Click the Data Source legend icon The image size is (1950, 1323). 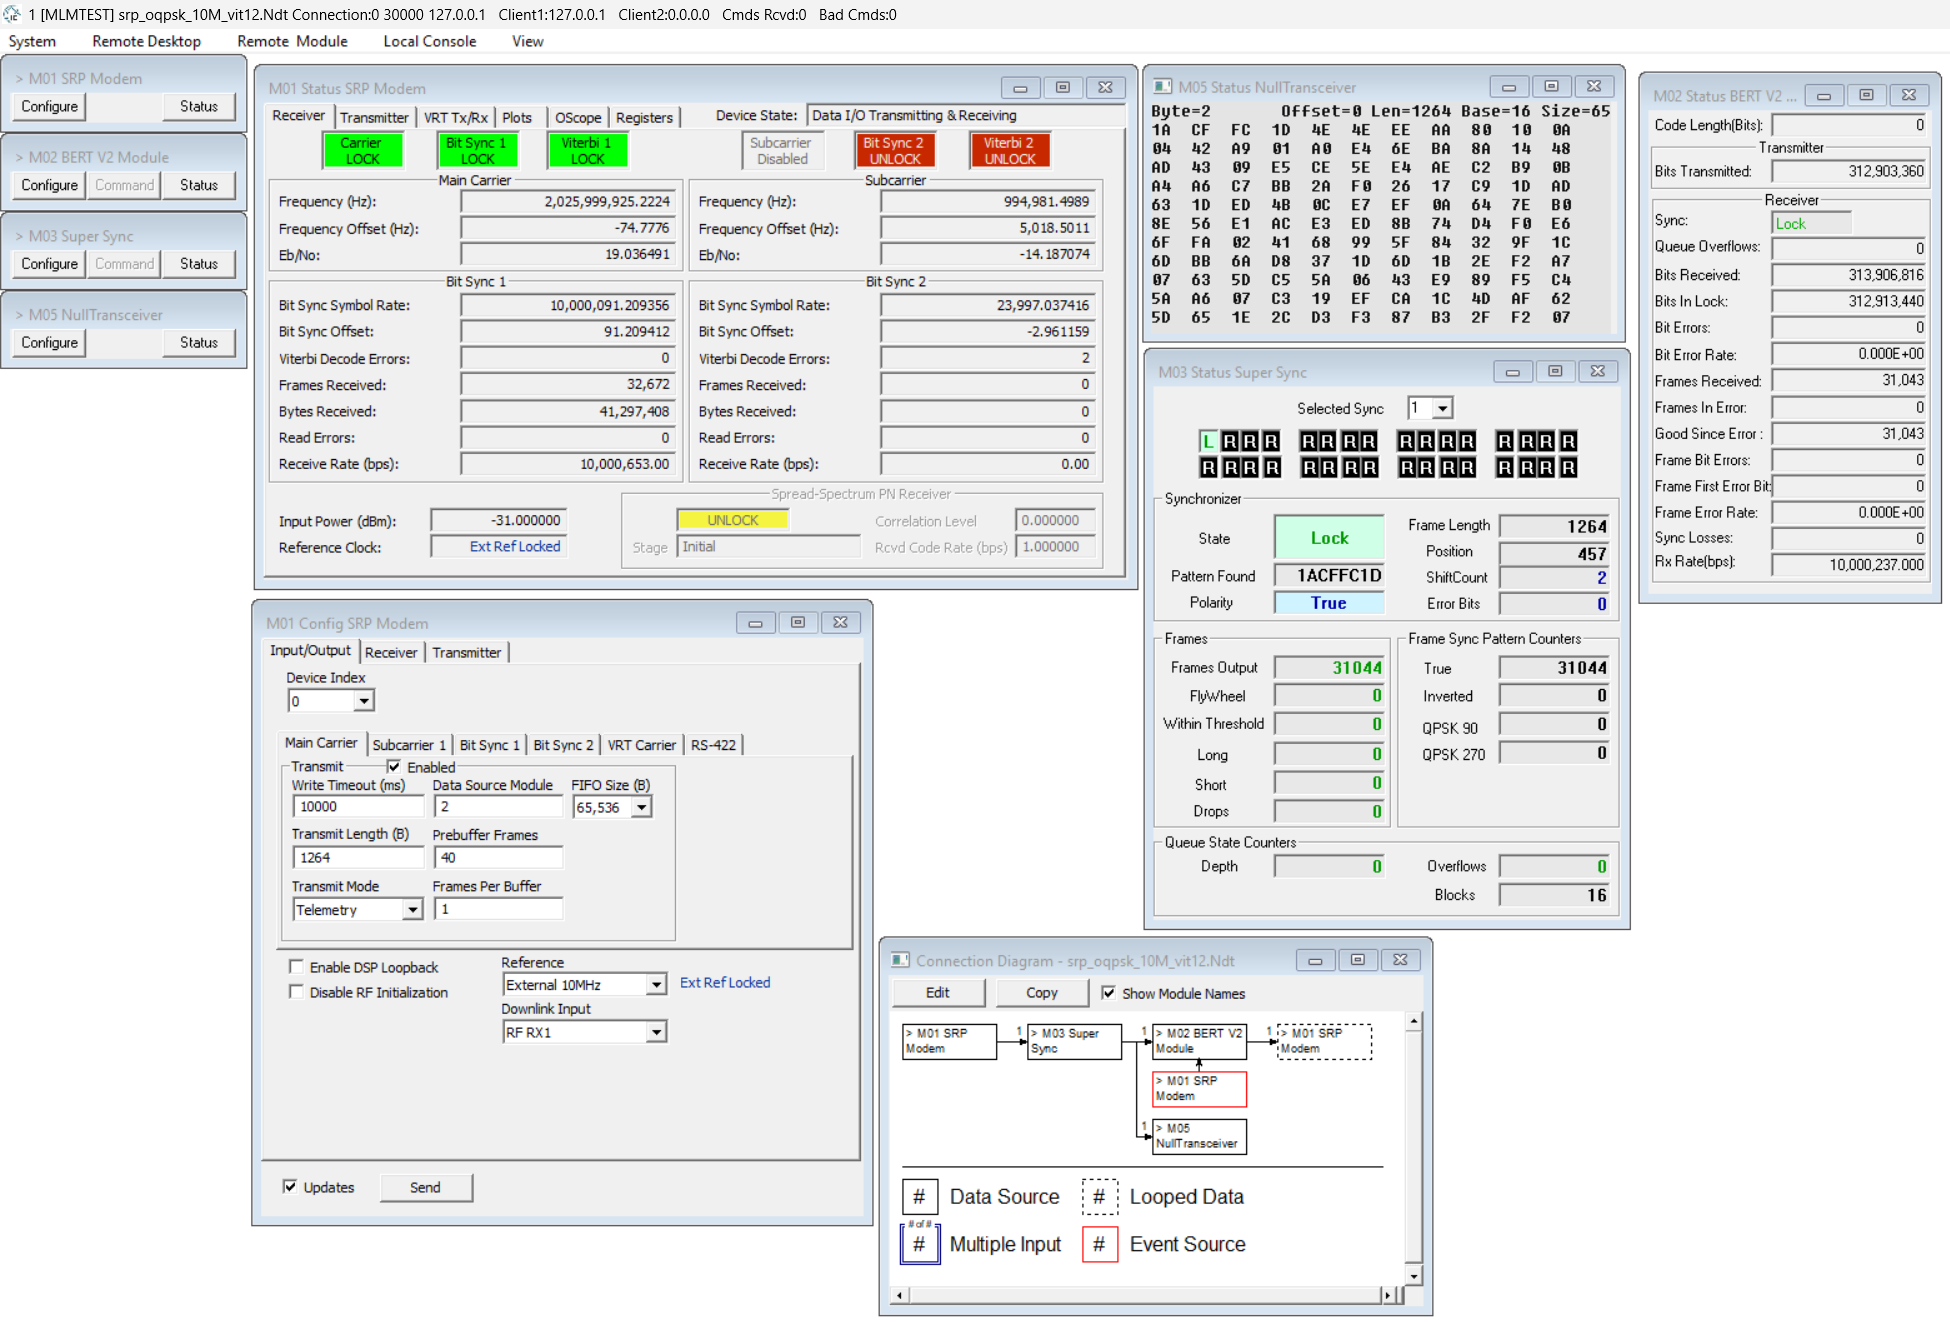click(919, 1197)
